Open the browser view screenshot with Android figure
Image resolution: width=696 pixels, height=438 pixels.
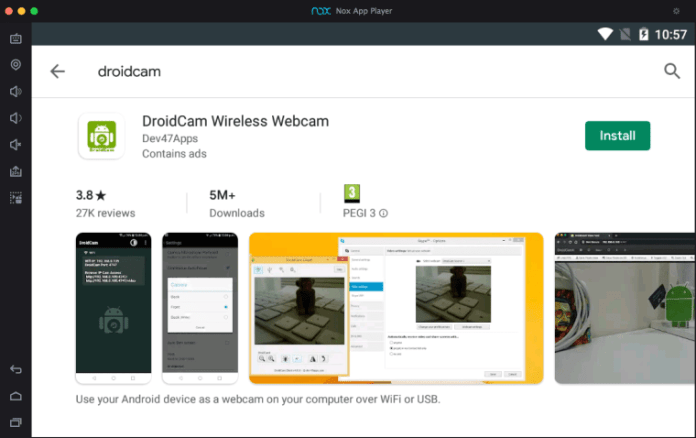point(625,308)
